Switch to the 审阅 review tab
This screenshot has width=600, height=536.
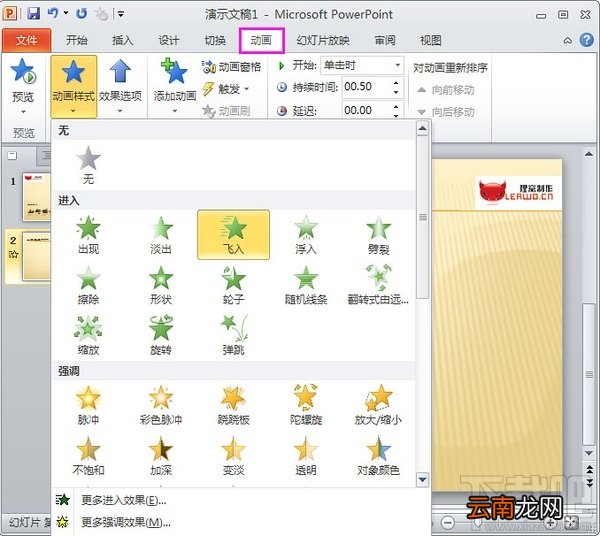385,40
